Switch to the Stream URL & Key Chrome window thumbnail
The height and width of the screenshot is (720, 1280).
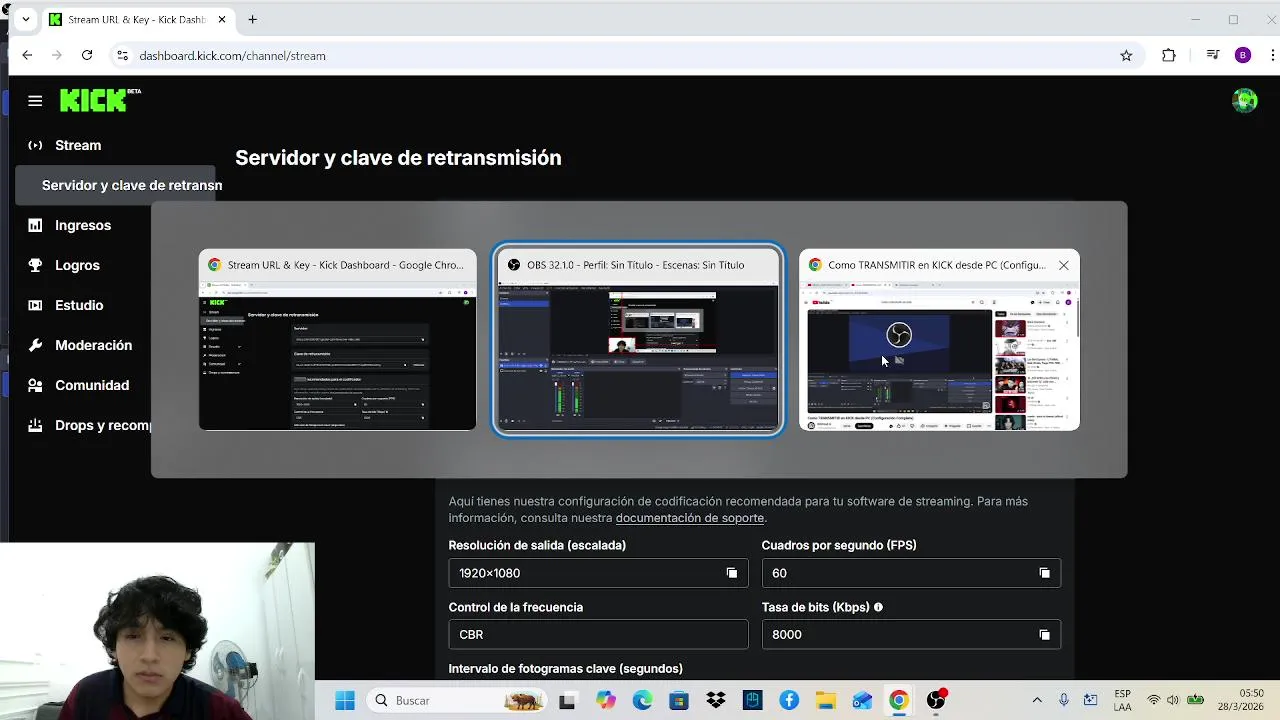click(337, 340)
